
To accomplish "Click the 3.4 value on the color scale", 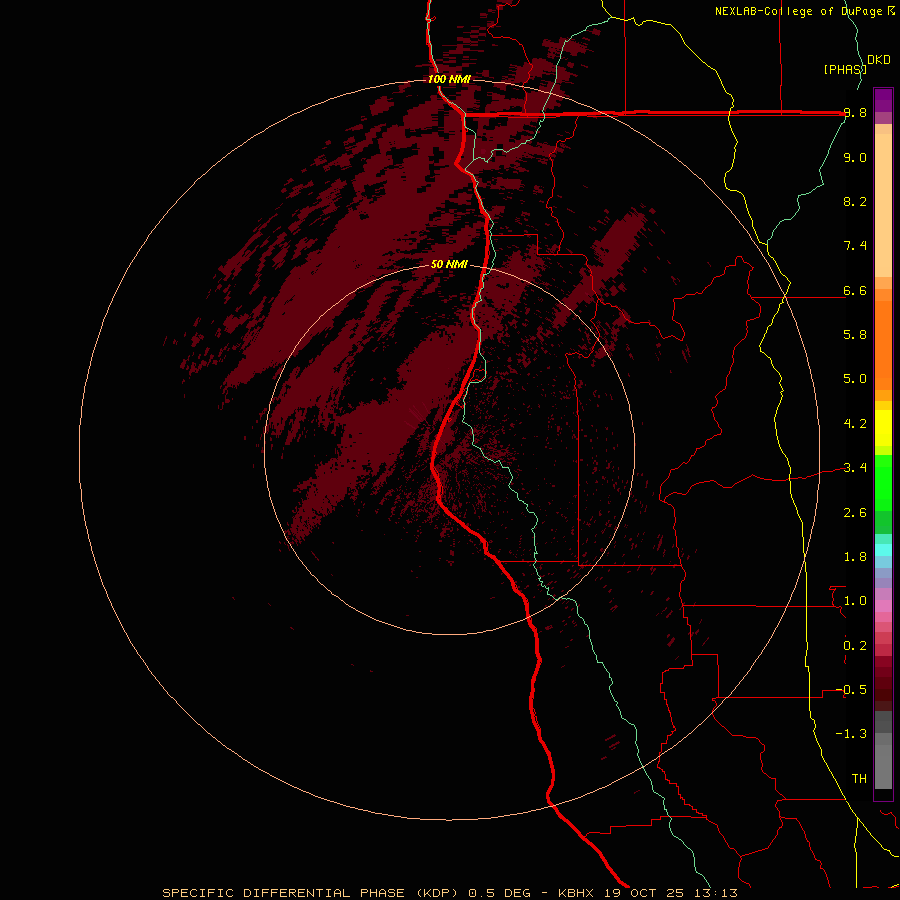I will click(x=855, y=468).
